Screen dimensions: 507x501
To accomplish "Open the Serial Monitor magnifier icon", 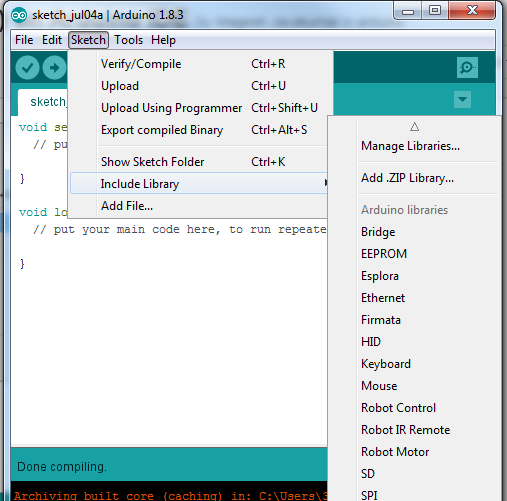I will tap(467, 68).
